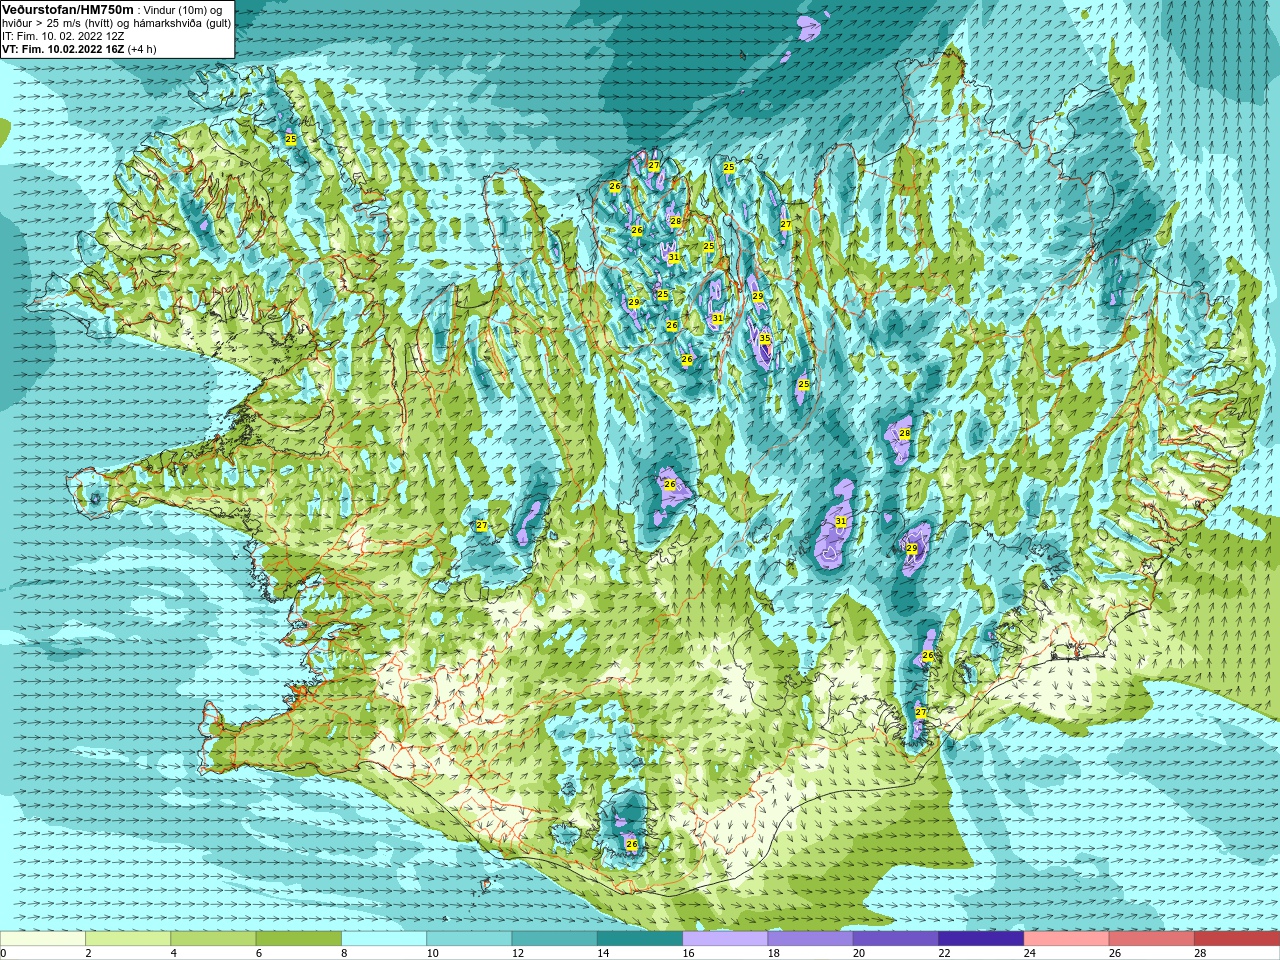Click the red legend swatch above 28 m/s
Screen dimensions: 1280x960
point(1236,939)
